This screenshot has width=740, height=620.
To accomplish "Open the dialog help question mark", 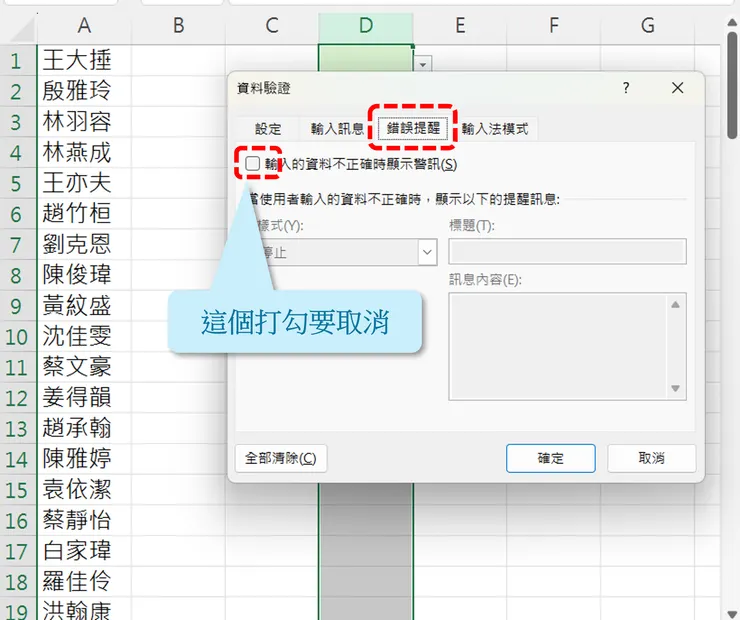I will (x=626, y=88).
